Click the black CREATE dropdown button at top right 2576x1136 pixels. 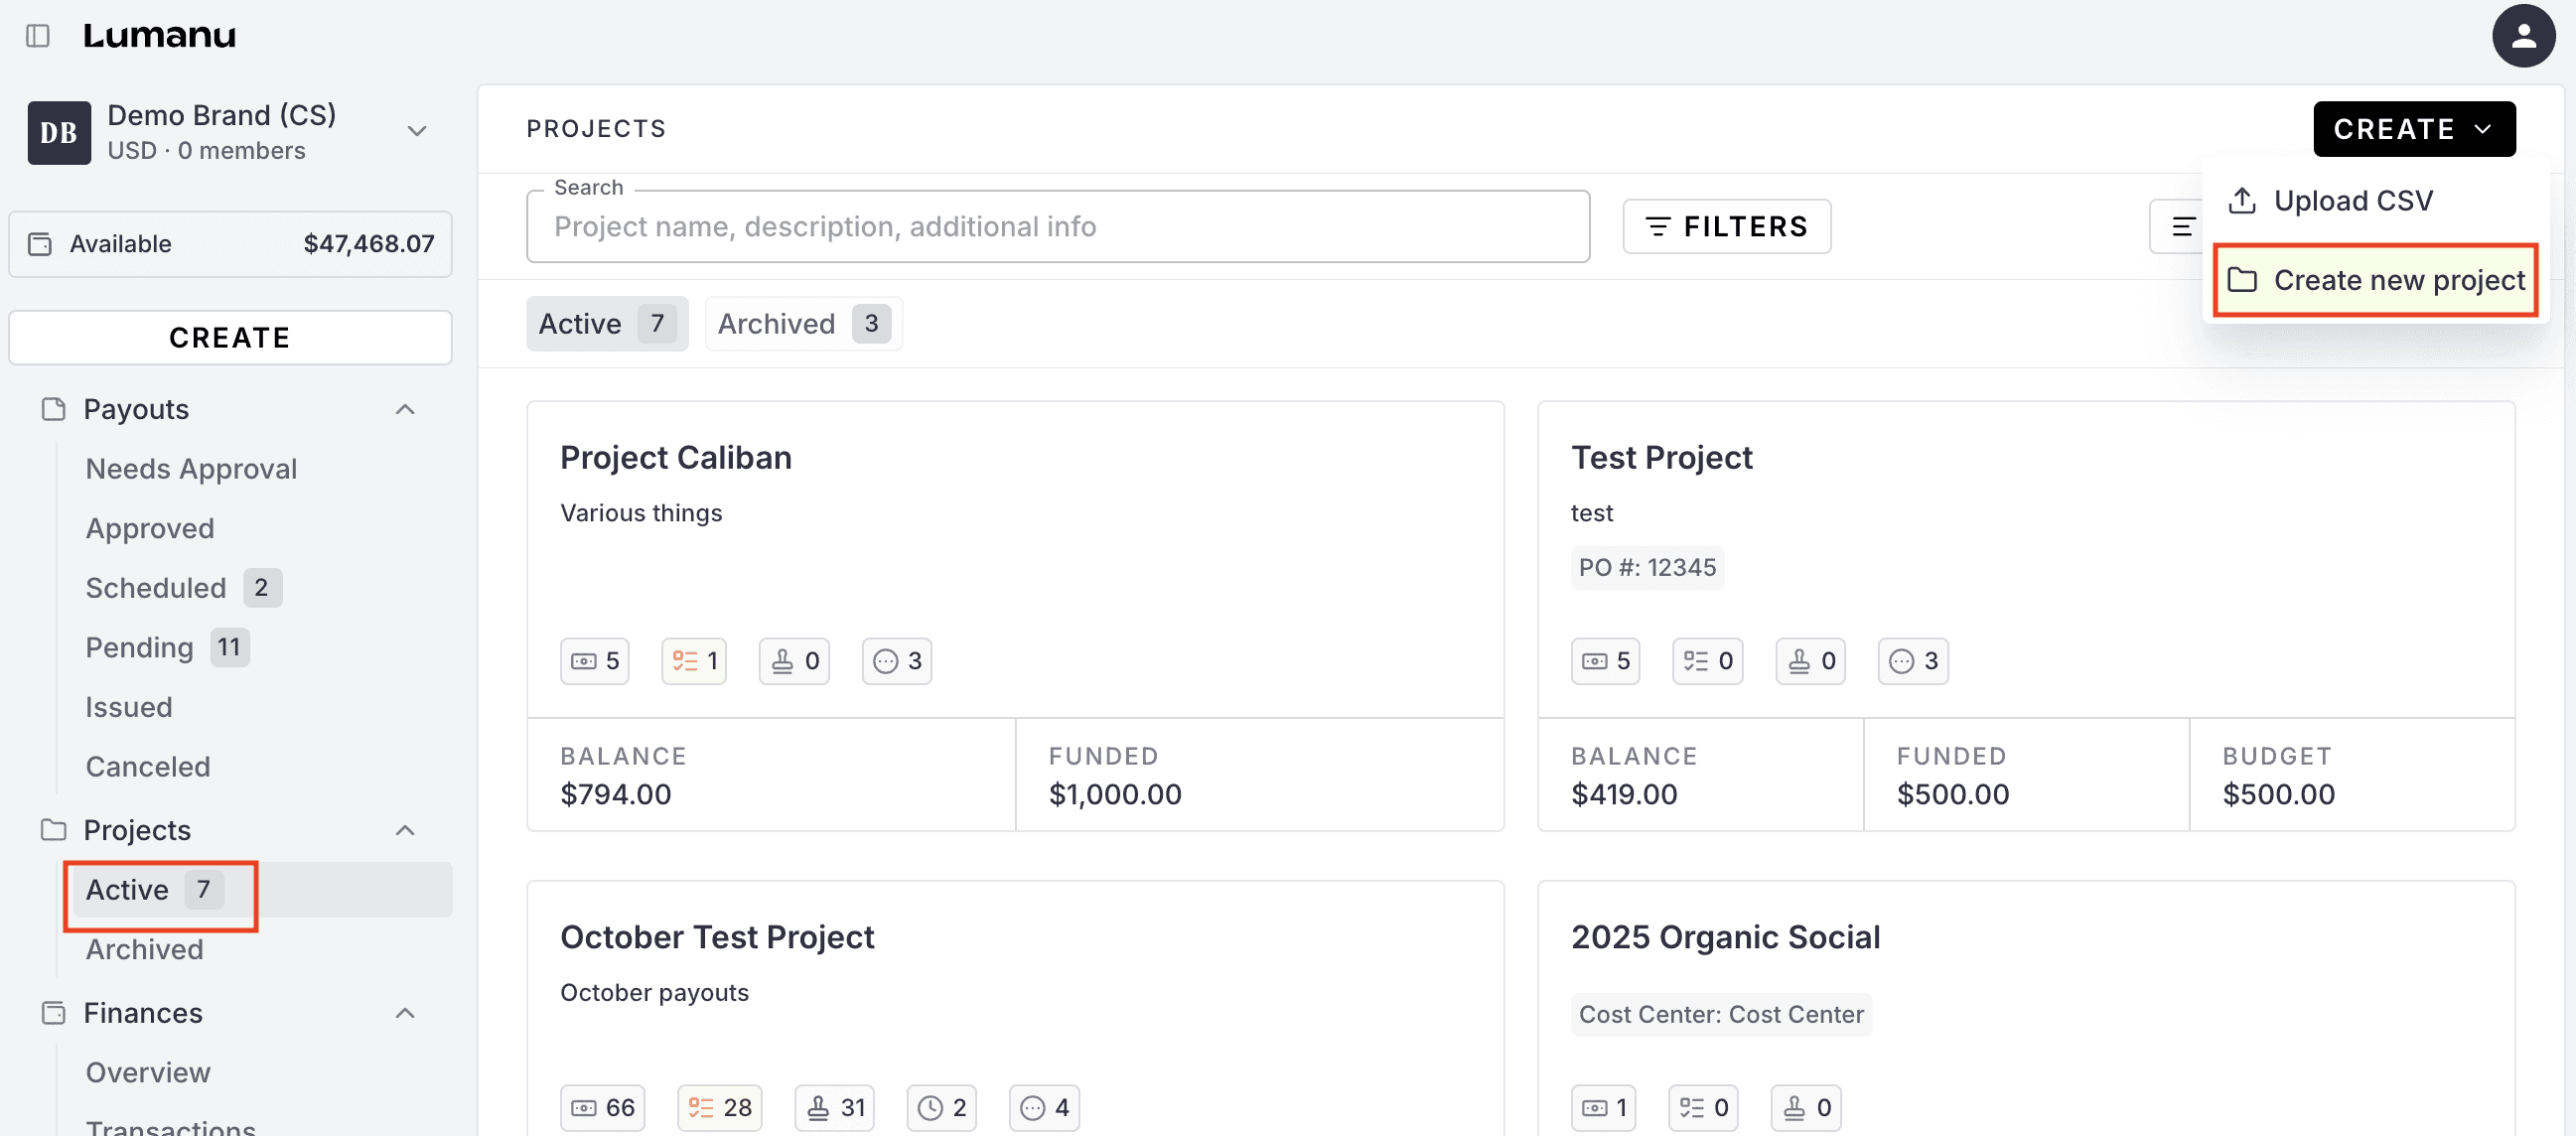pos(2414,129)
